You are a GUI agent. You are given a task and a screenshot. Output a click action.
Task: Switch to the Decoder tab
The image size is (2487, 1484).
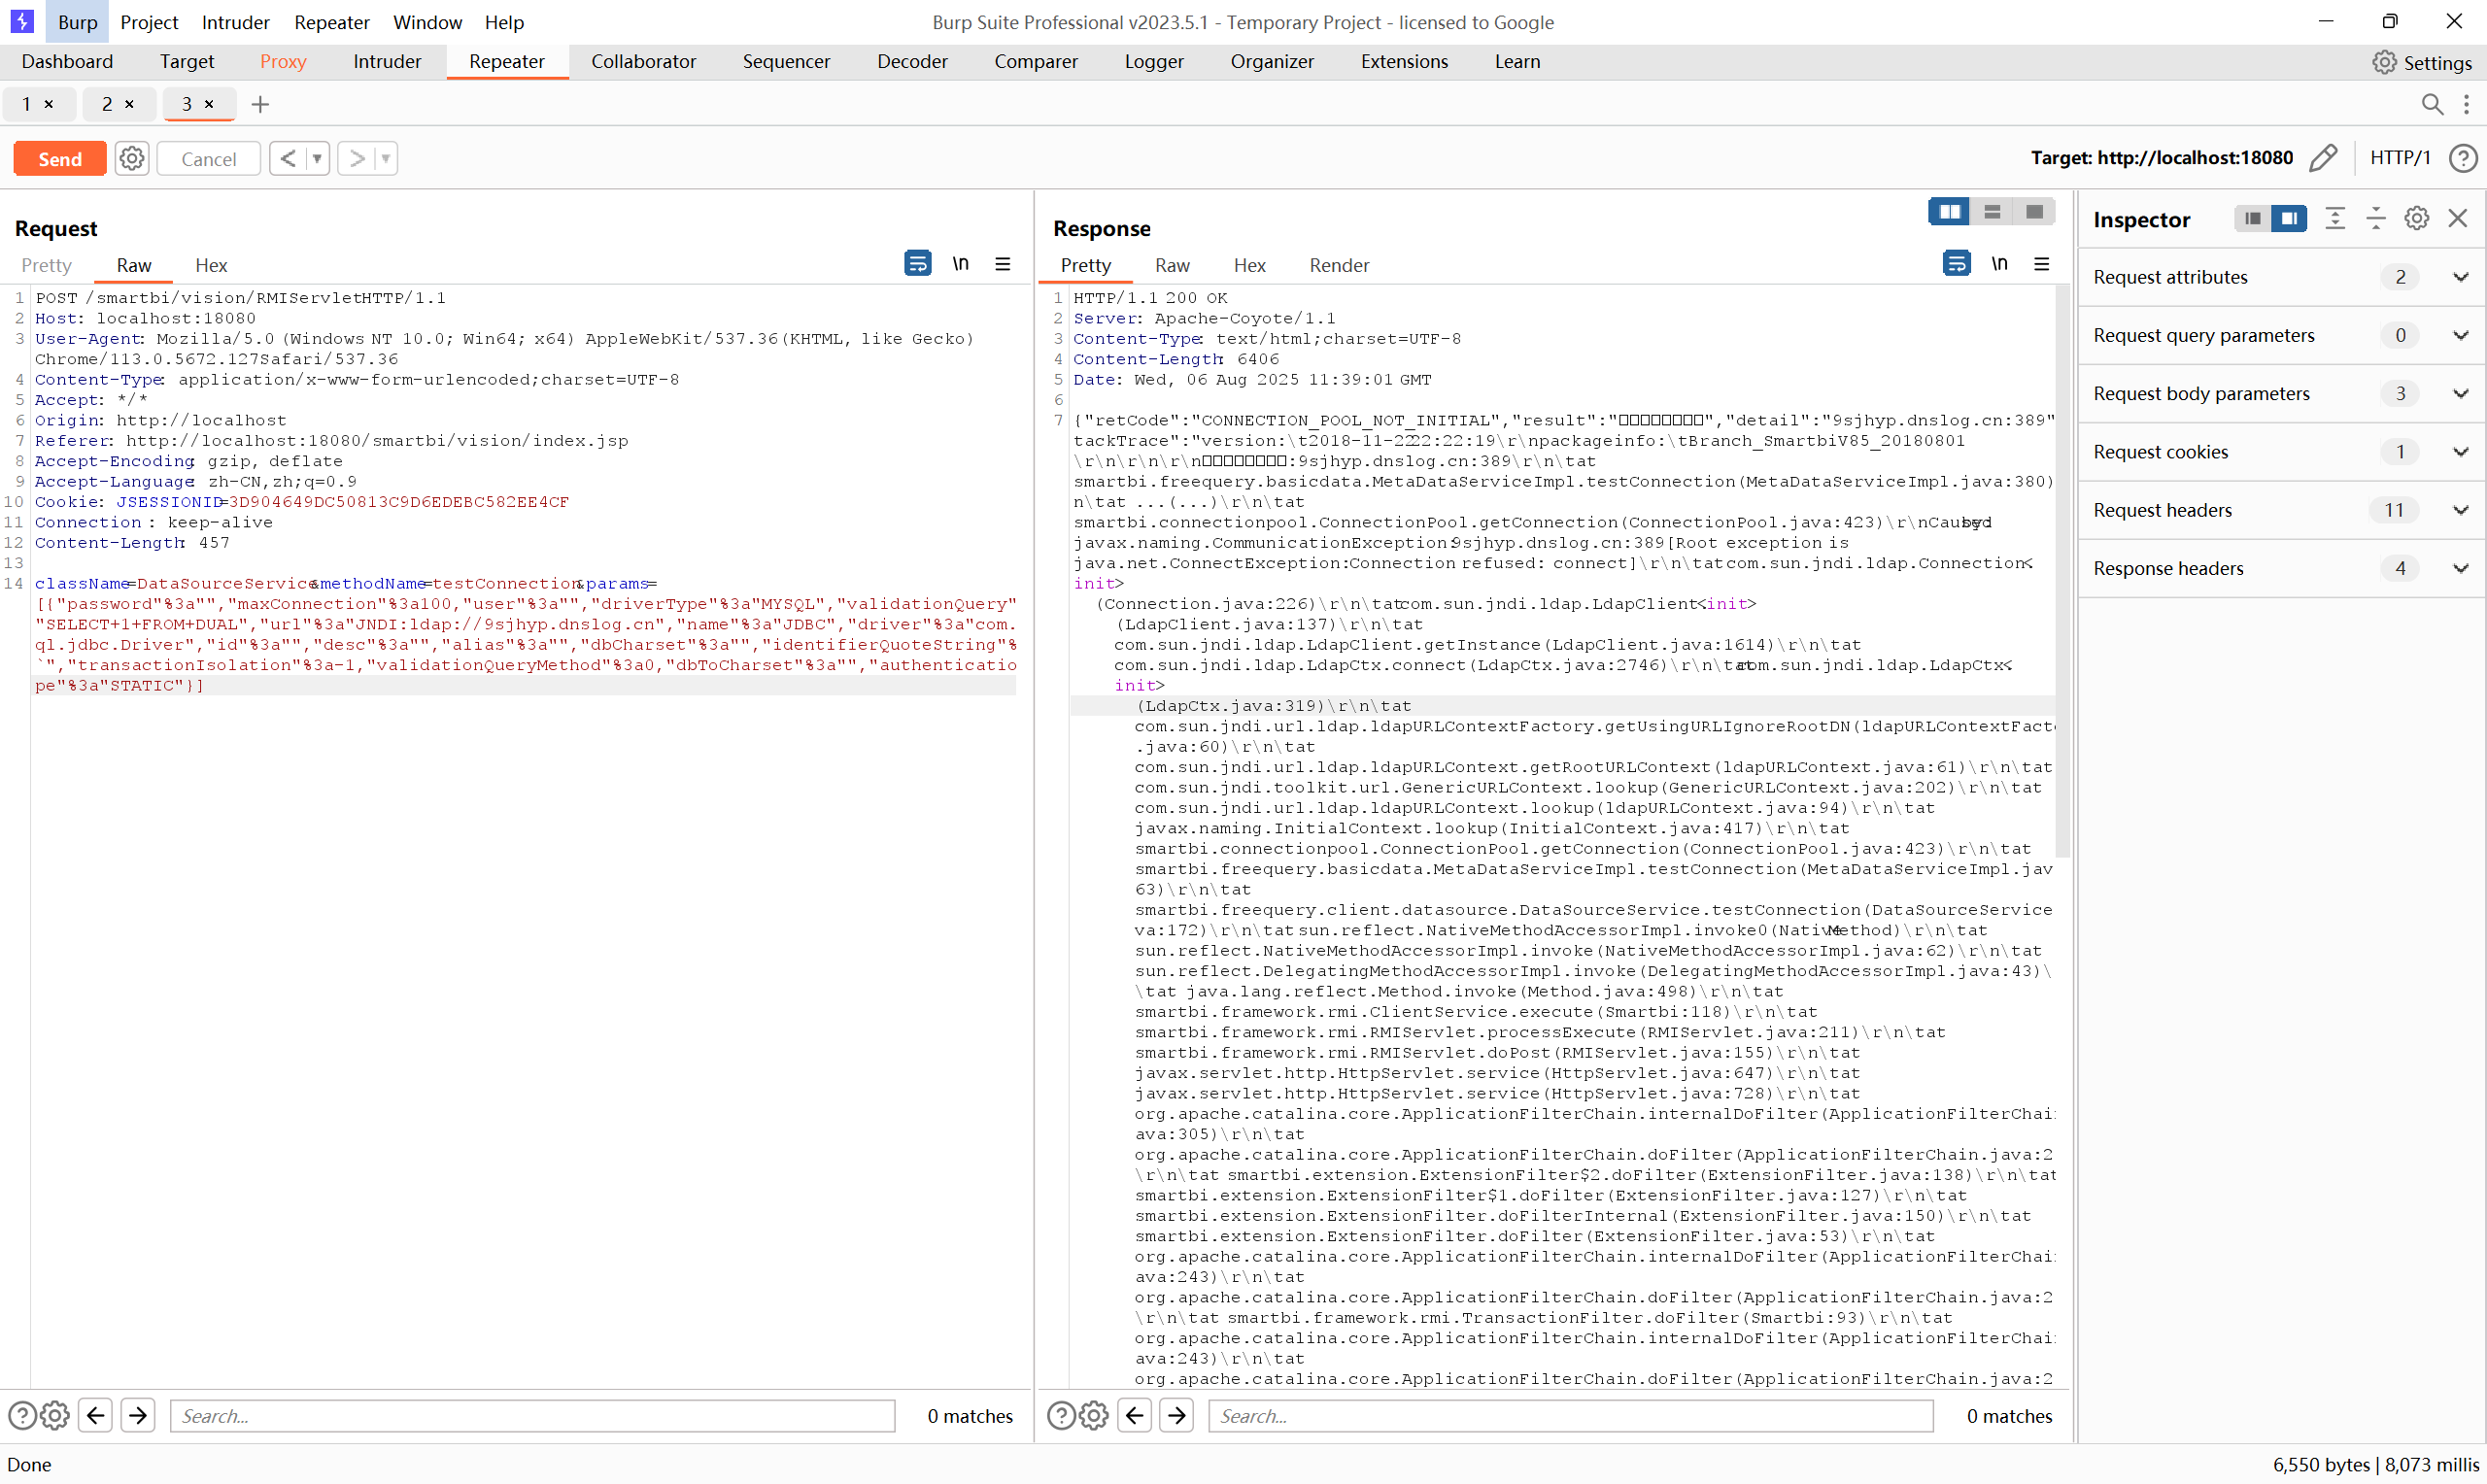click(x=911, y=61)
